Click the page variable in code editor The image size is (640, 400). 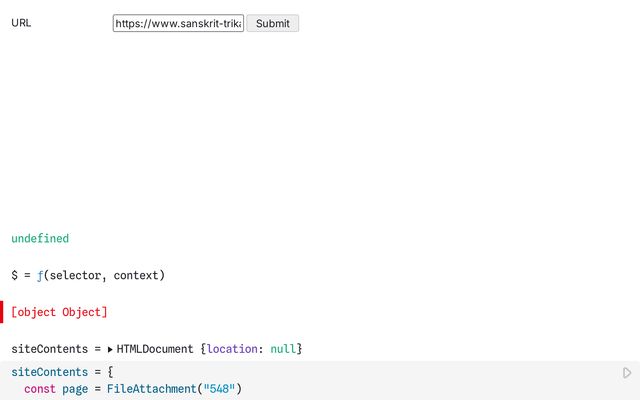click(75, 389)
